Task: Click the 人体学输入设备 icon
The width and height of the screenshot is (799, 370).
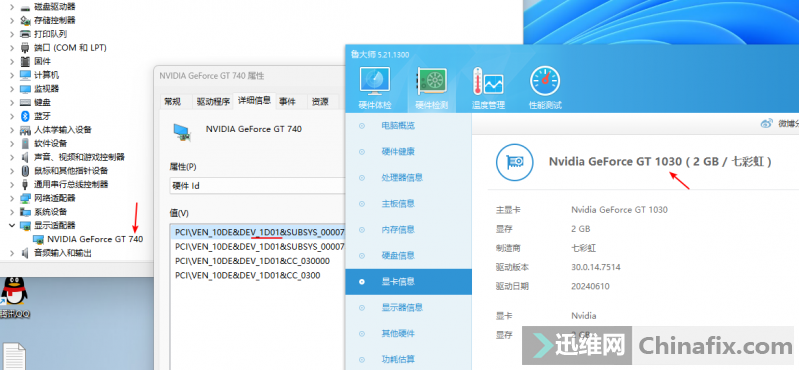Action: (25, 129)
